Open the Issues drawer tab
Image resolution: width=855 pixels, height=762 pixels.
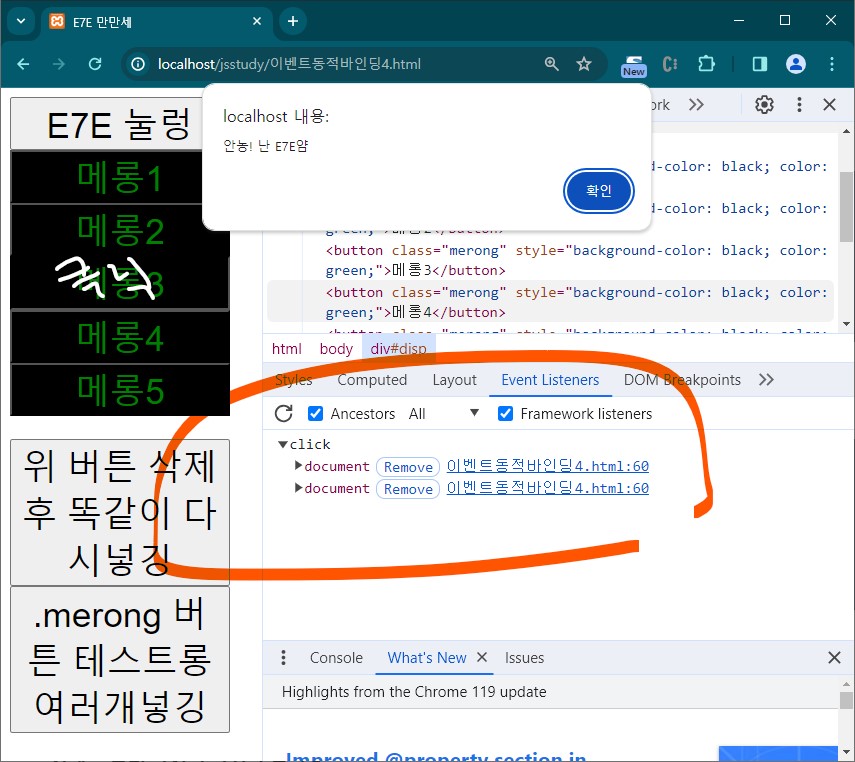point(524,658)
